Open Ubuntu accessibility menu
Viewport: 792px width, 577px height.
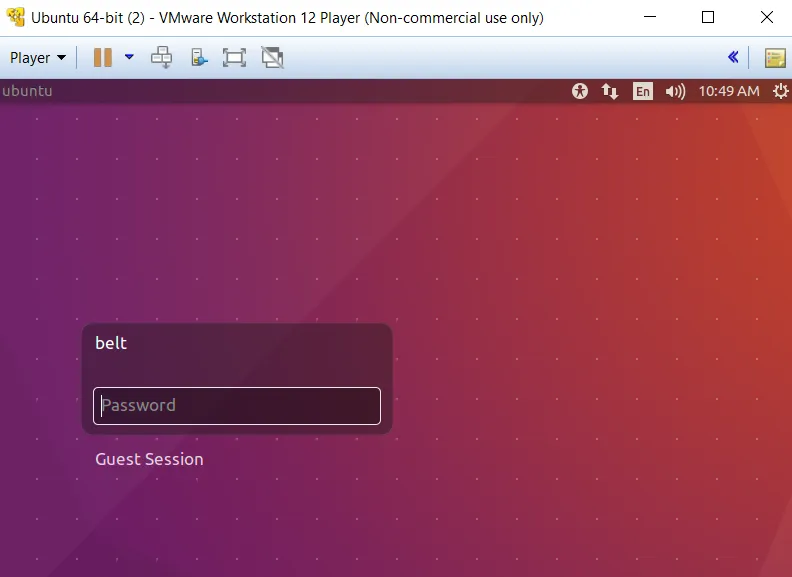[580, 91]
